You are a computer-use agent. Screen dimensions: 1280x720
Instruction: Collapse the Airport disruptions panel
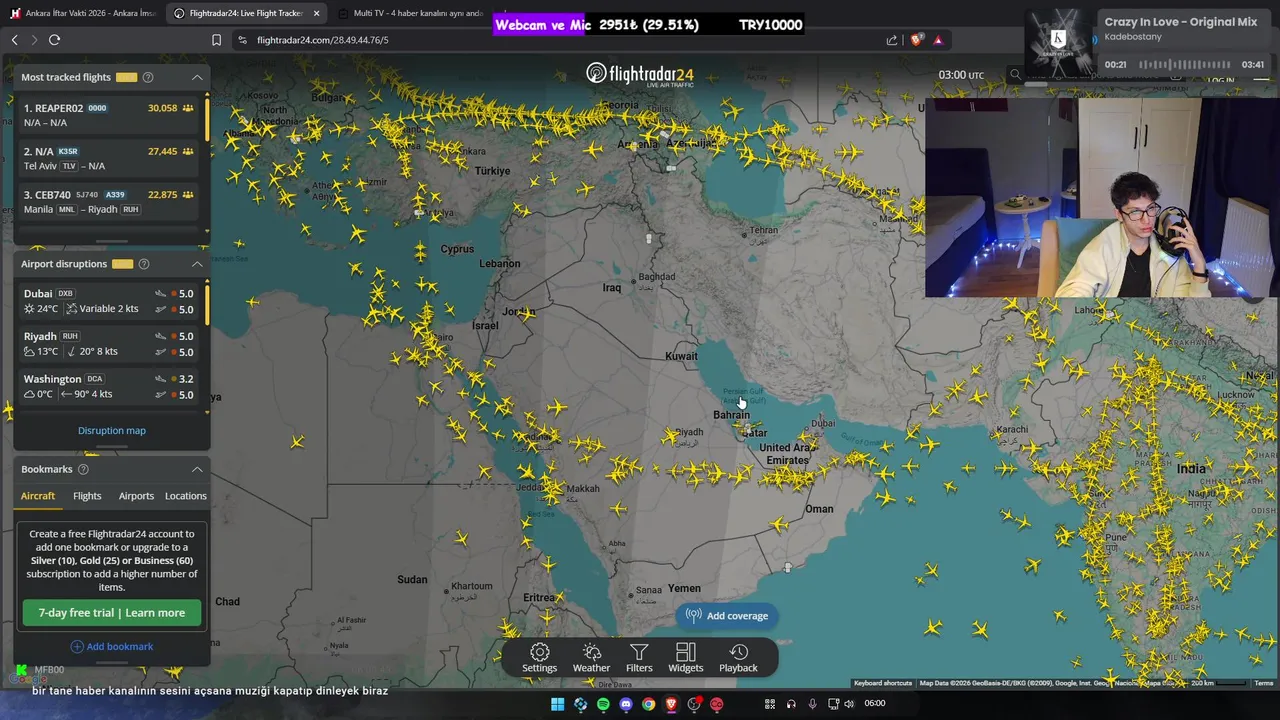point(197,264)
